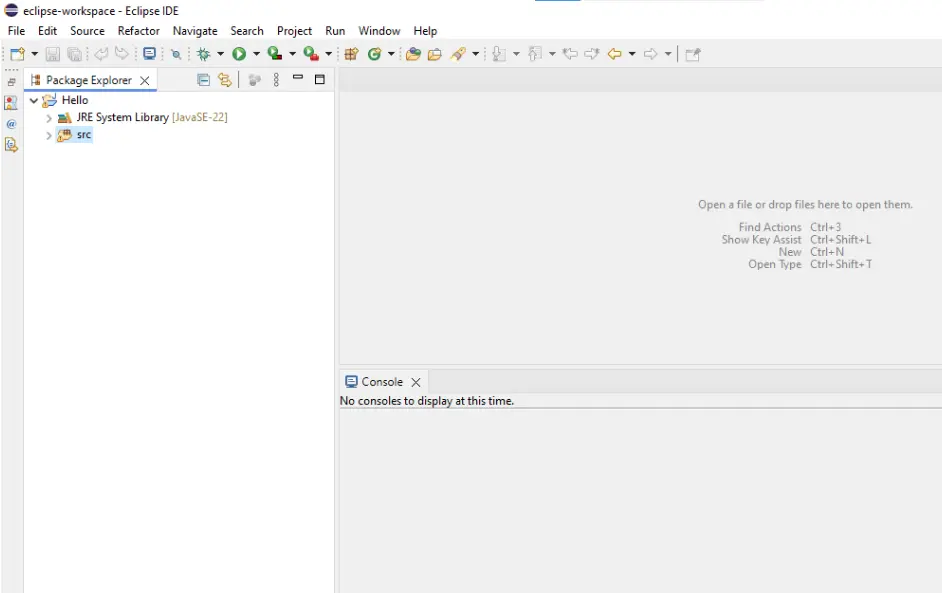Viewport: 942px width, 593px height.
Task: Click the Coverage launch icon
Action: coord(275,54)
